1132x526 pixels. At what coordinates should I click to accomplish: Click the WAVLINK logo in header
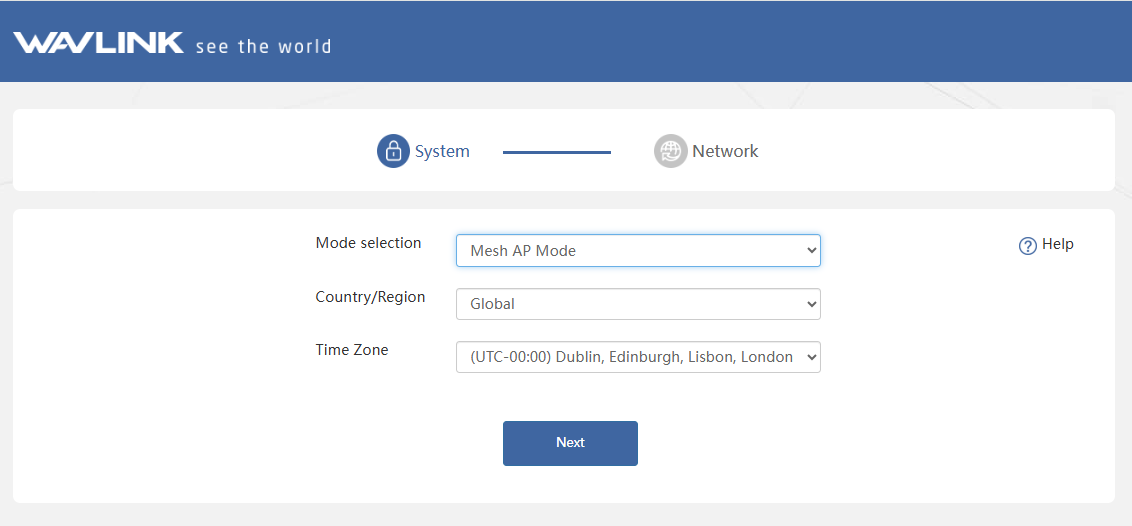tap(98, 43)
